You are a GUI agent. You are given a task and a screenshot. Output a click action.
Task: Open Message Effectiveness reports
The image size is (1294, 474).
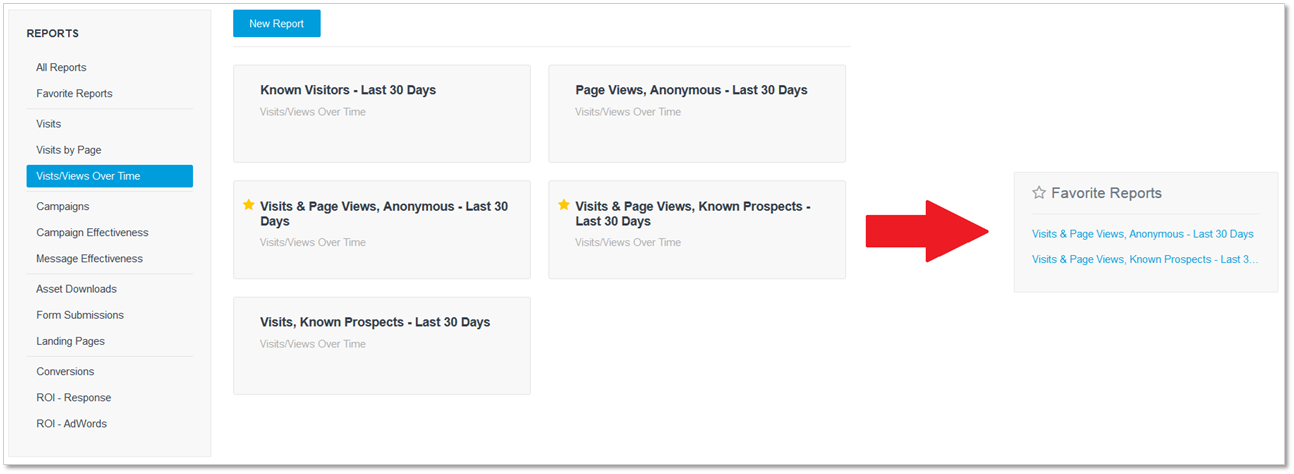pos(90,259)
